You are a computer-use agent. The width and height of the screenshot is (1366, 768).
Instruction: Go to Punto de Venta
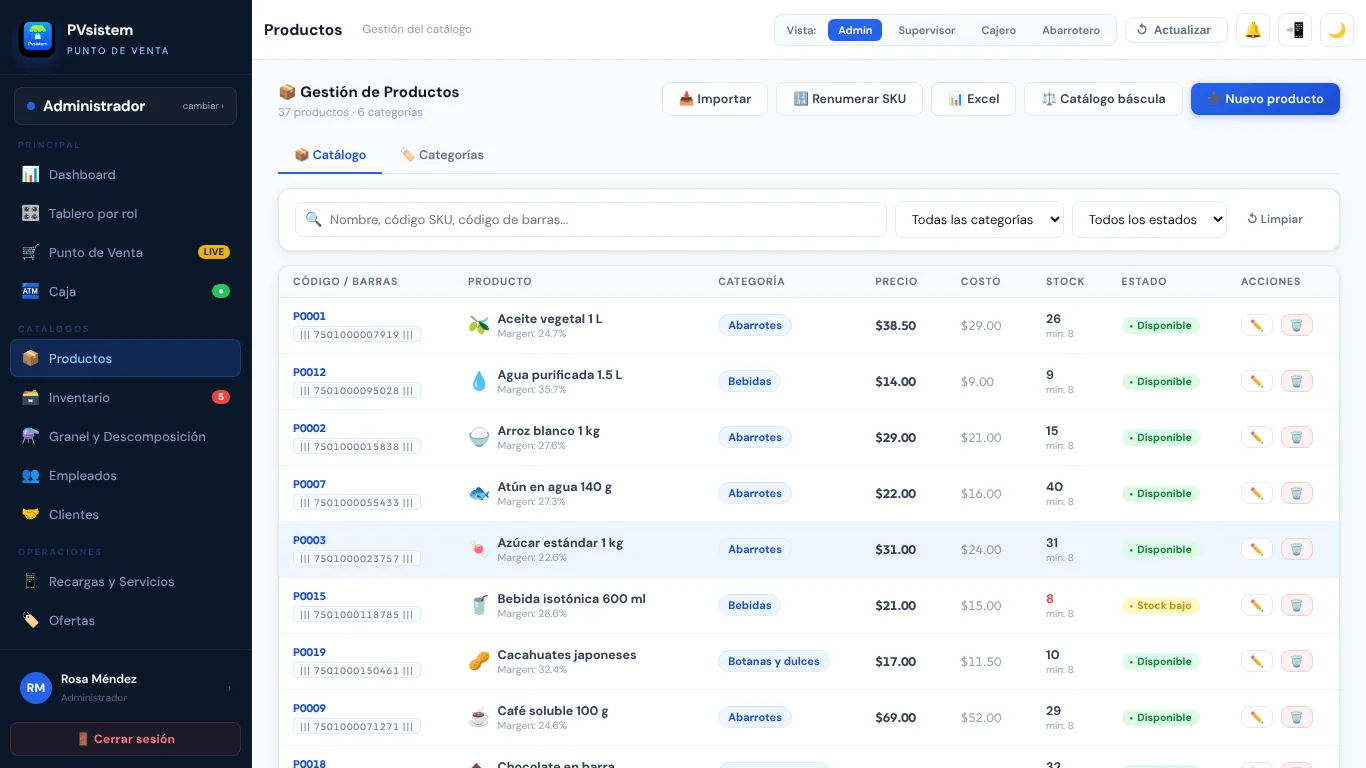point(125,253)
